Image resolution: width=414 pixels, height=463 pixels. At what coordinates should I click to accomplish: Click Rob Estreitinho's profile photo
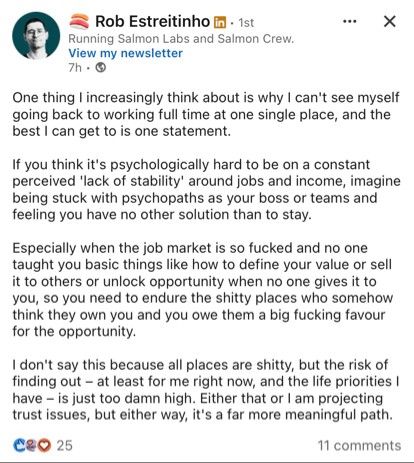click(x=36, y=36)
